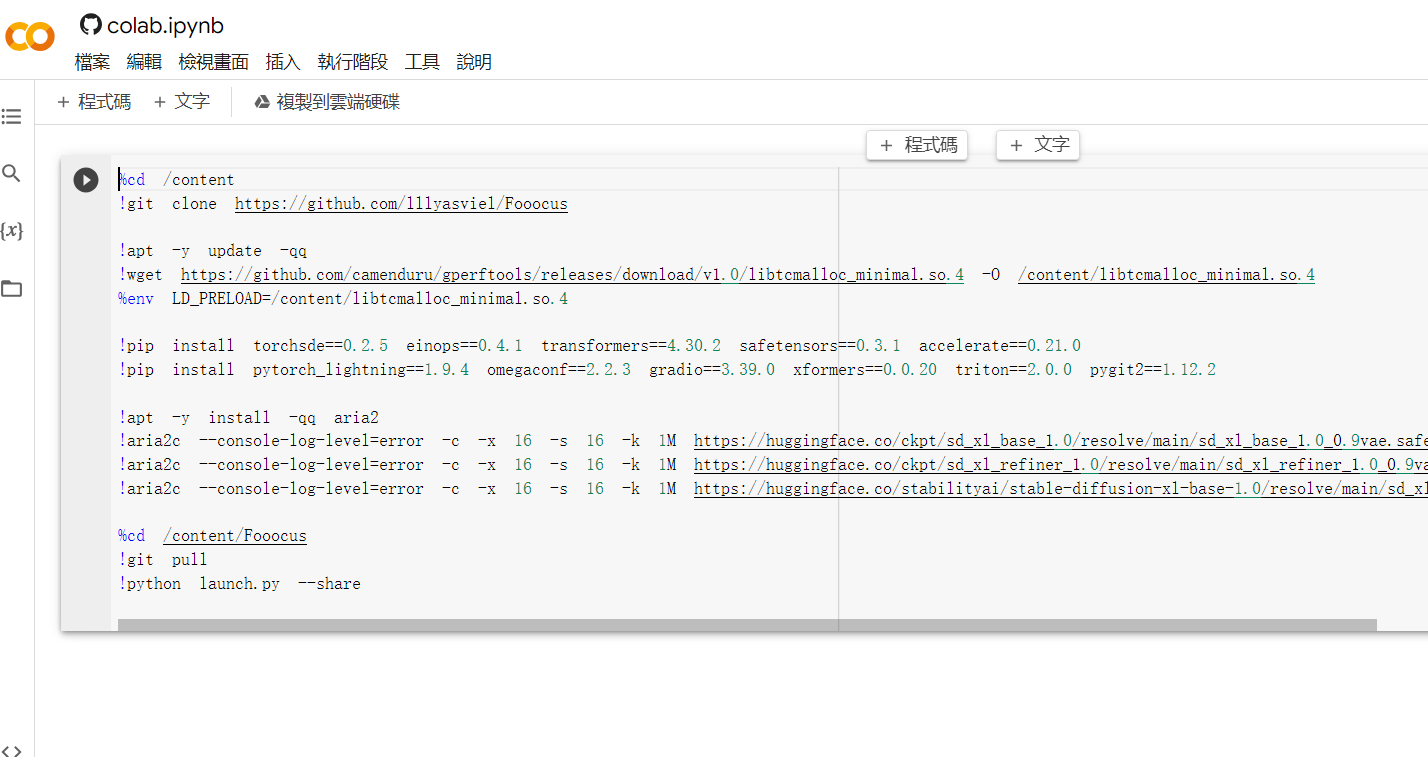Screen dimensions: 1428x757
Task: Open the 說明 menu
Action: tap(474, 62)
